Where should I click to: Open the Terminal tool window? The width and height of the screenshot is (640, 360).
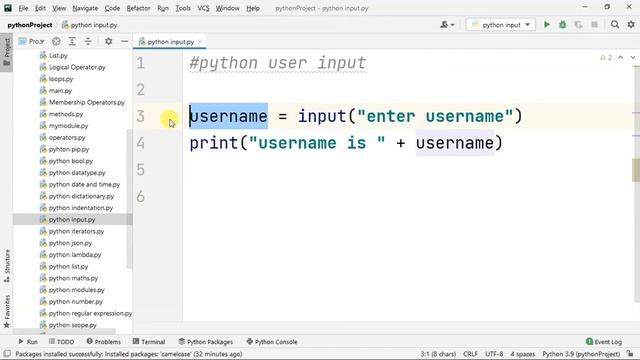coord(149,342)
